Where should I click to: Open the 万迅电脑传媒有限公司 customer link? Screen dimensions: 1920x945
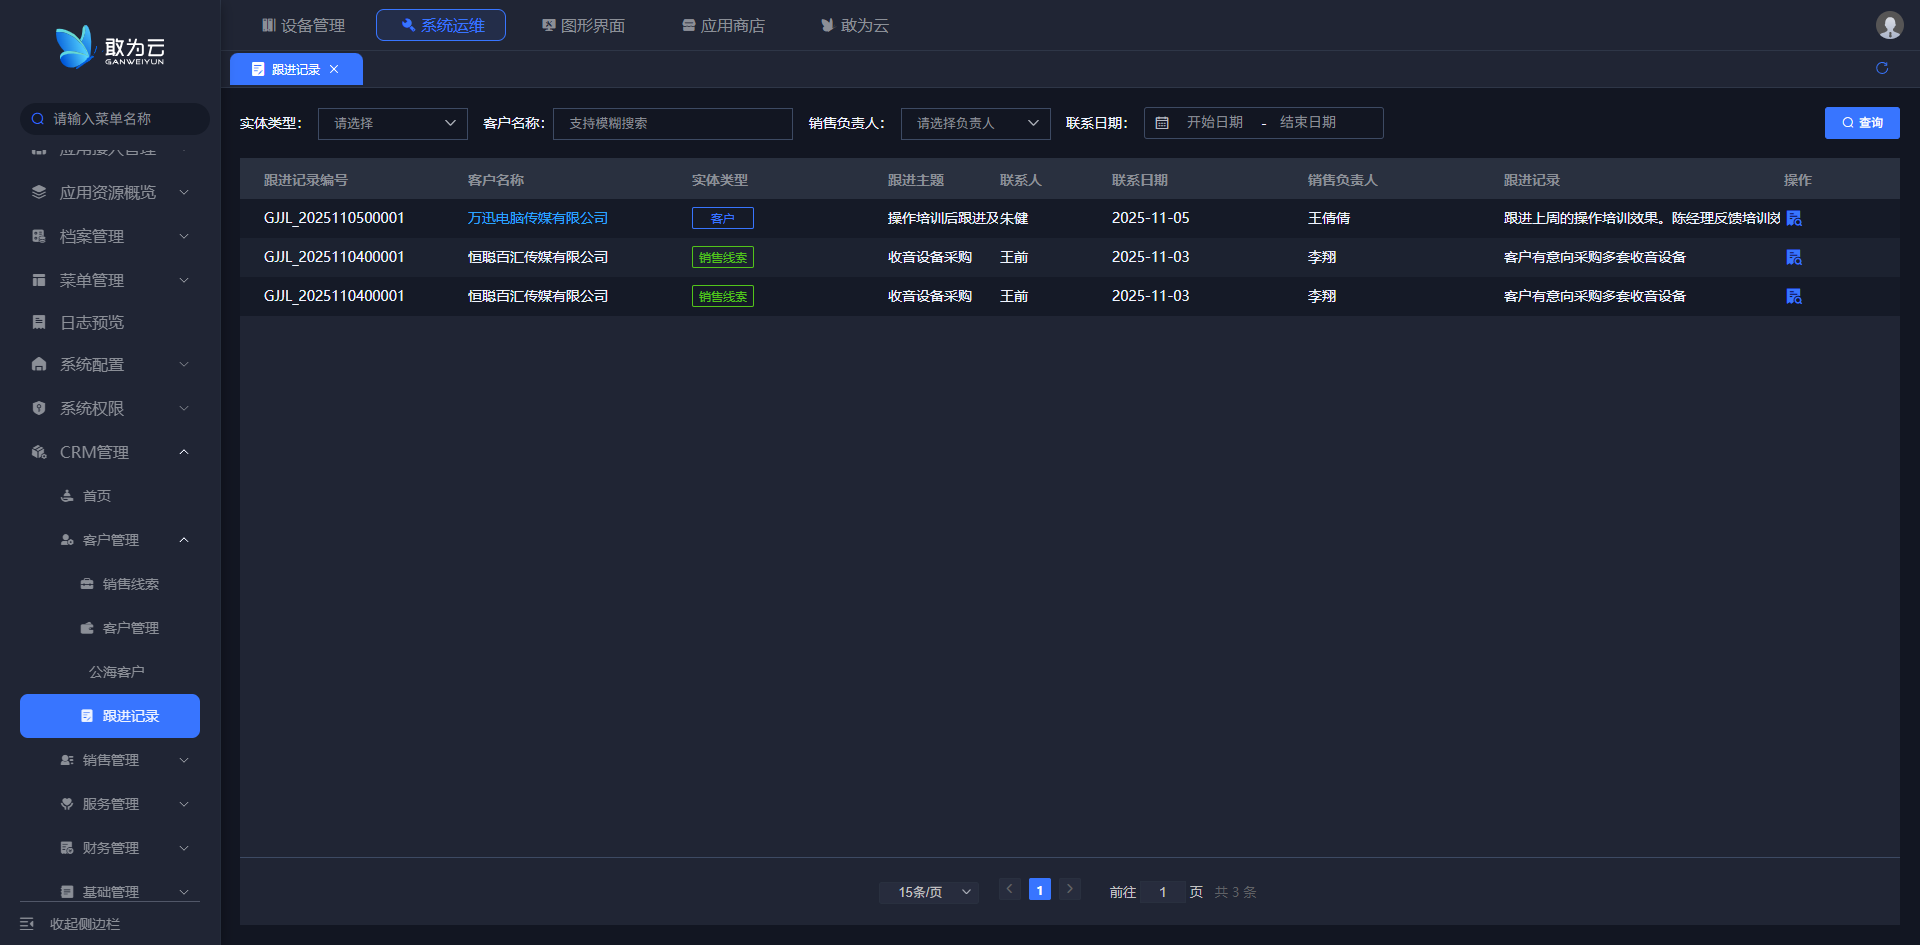pyautogui.click(x=538, y=218)
